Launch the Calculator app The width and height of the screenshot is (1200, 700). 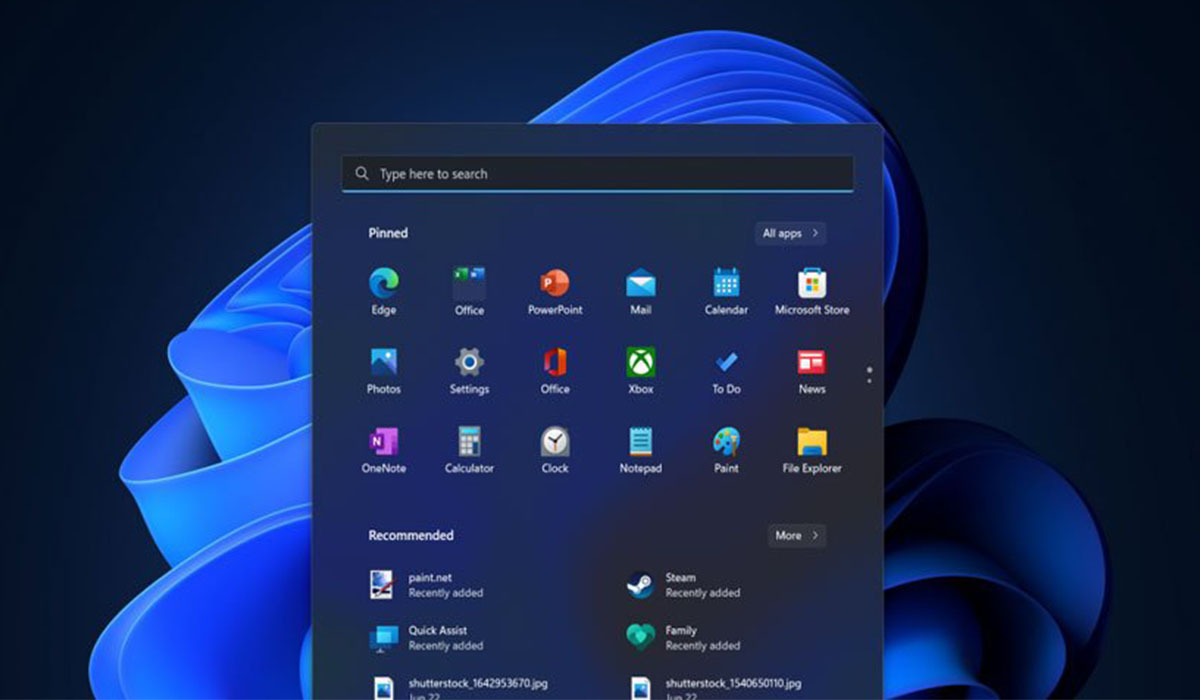tap(469, 450)
